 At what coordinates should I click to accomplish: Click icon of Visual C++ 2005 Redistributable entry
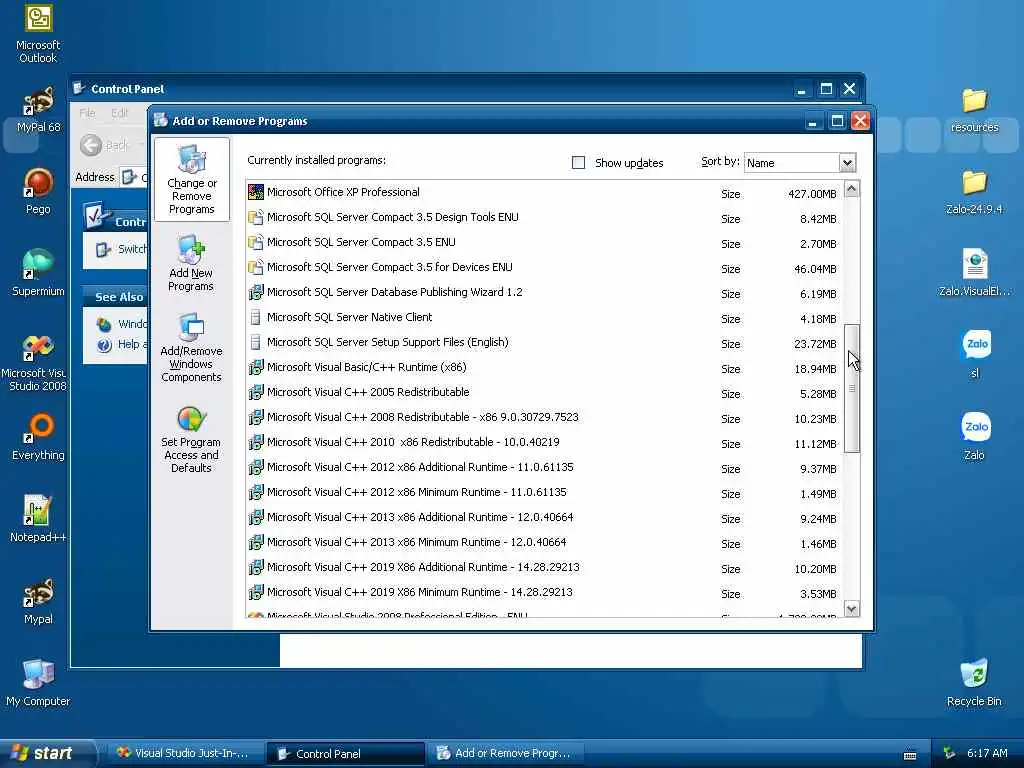pos(256,392)
